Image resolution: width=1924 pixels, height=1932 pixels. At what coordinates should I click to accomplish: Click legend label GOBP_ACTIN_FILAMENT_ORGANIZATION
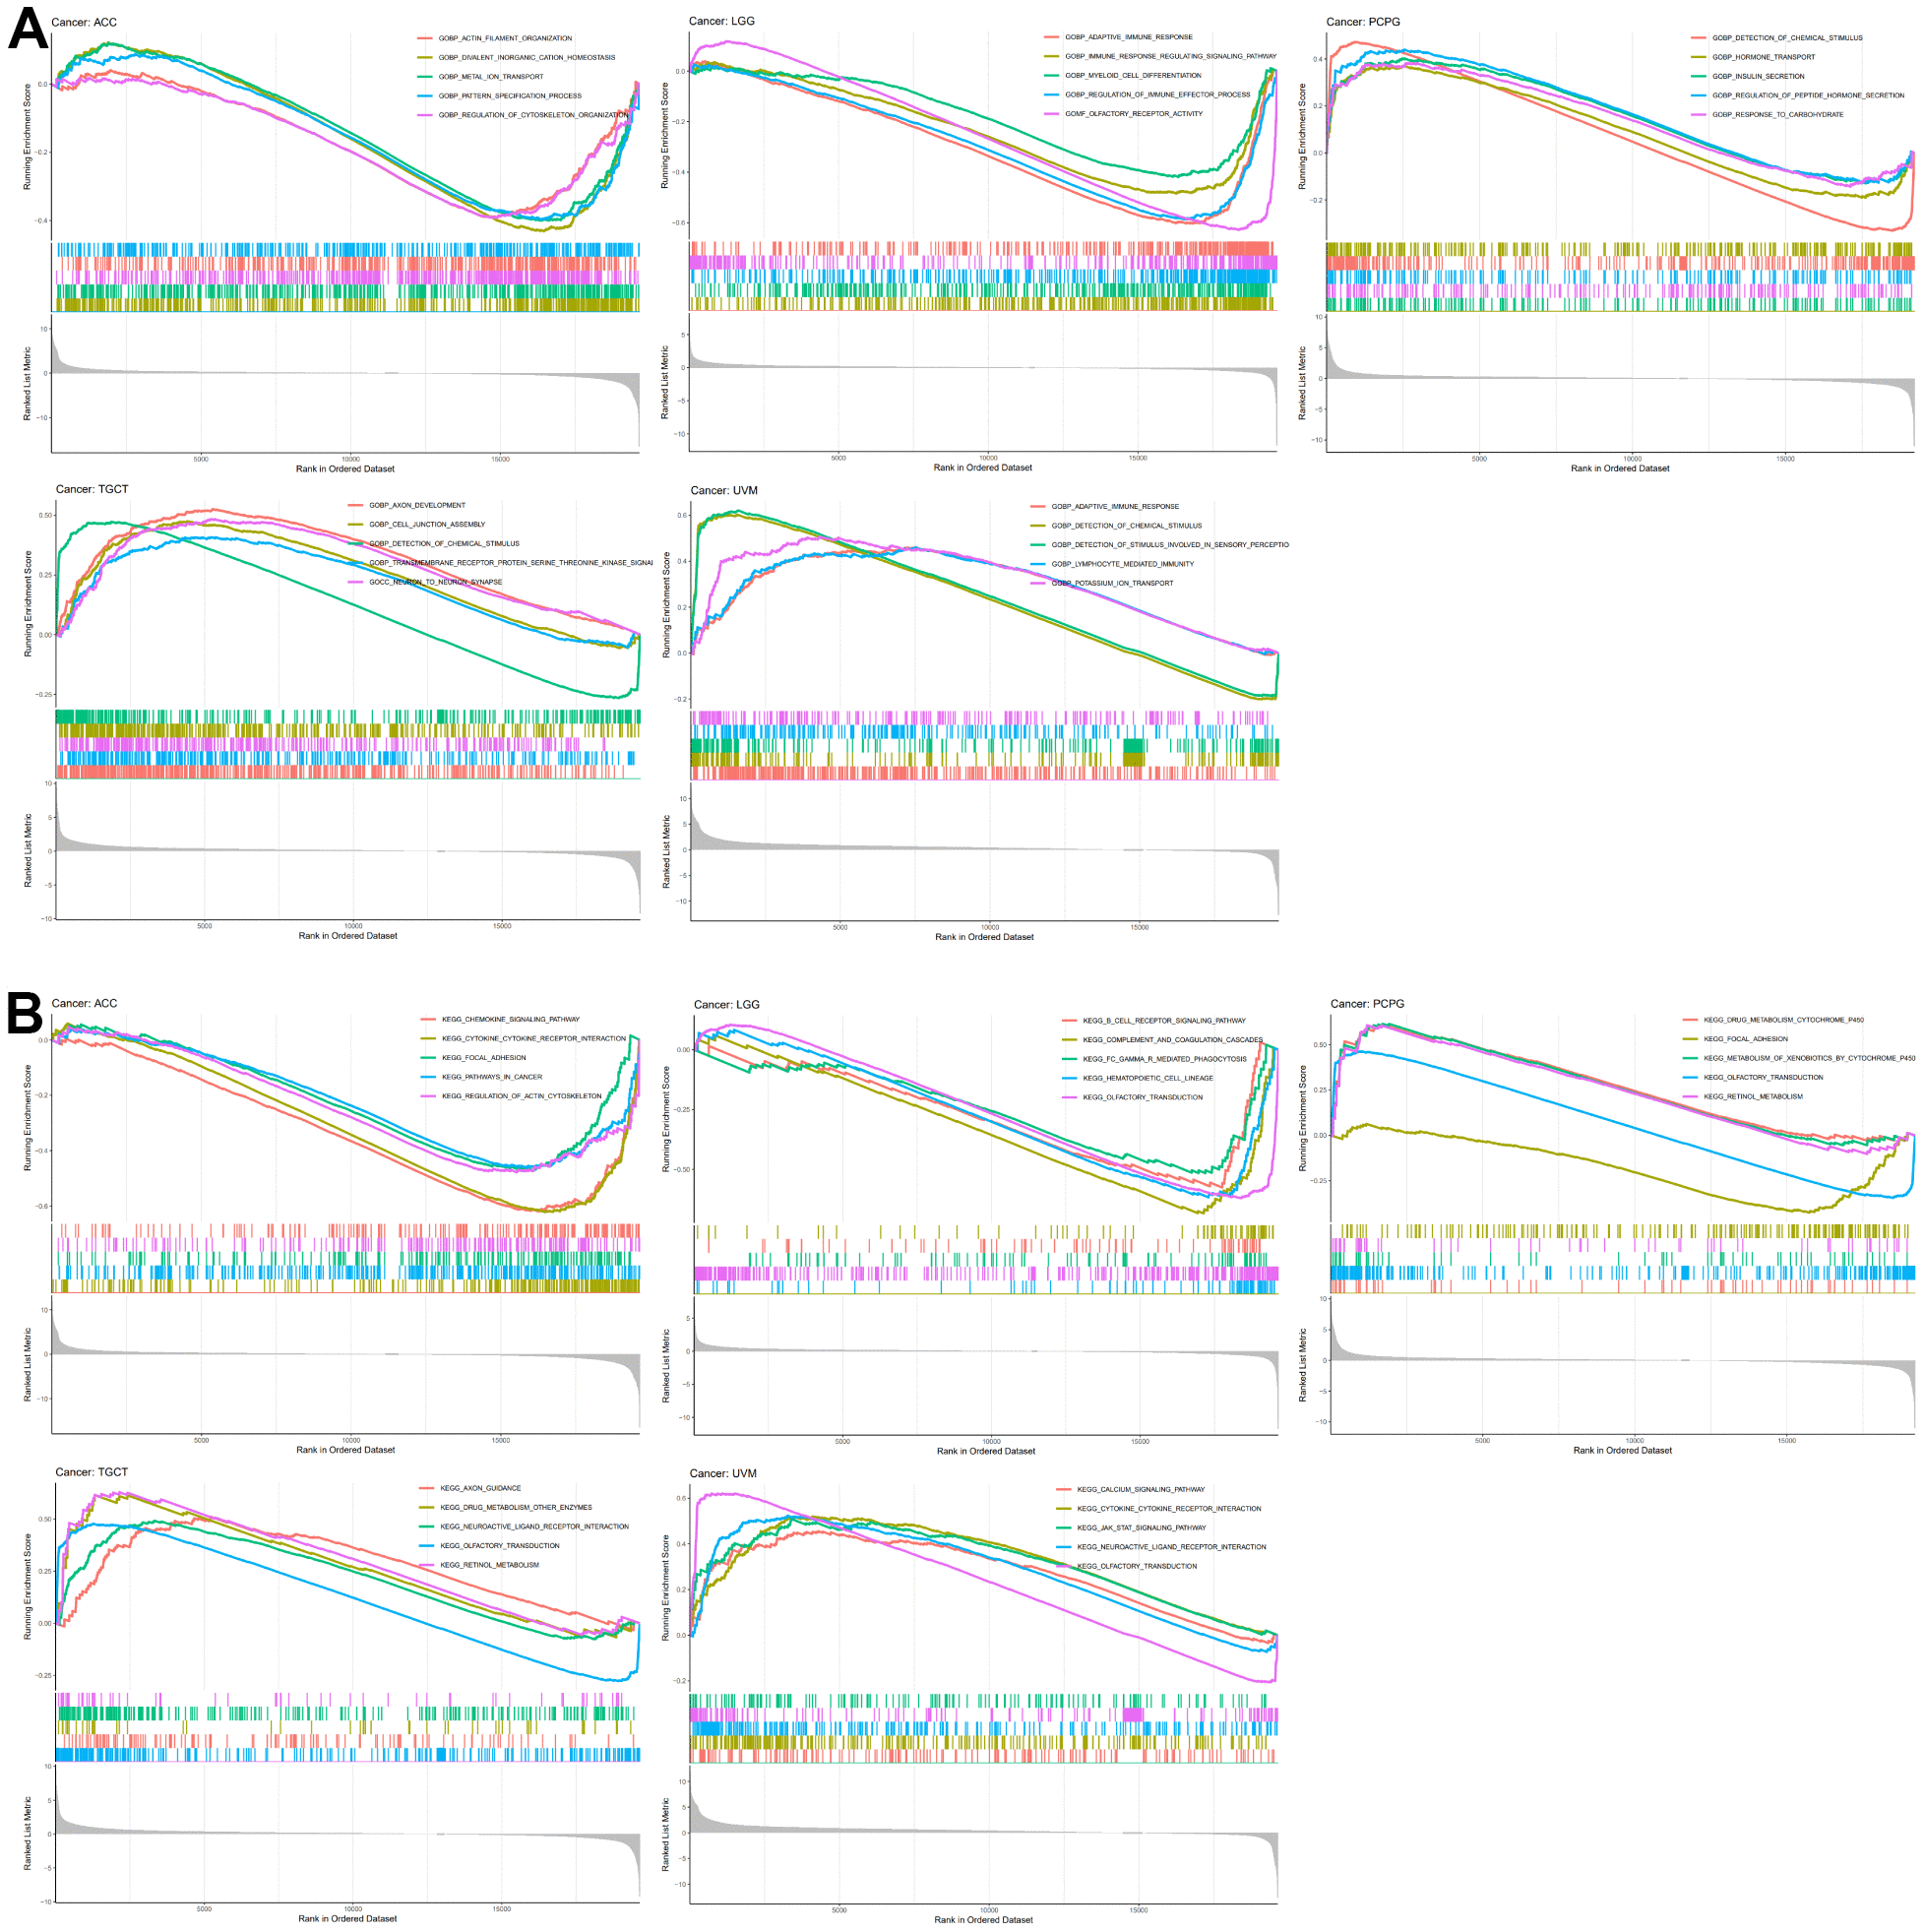tap(505, 38)
